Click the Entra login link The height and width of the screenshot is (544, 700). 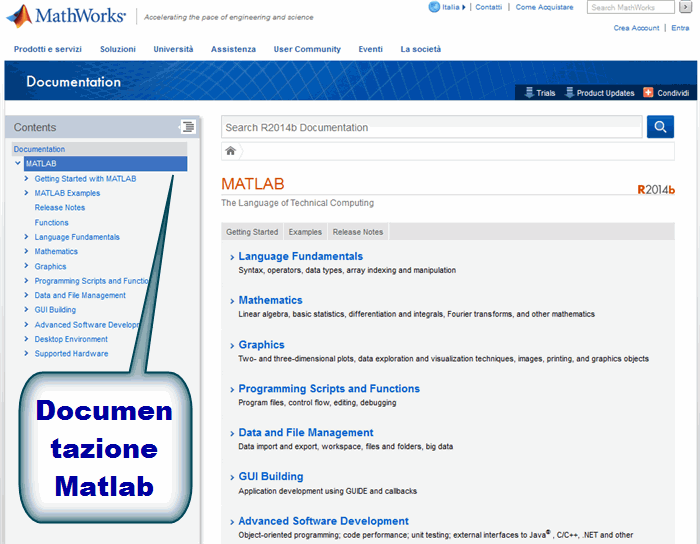pos(680,28)
